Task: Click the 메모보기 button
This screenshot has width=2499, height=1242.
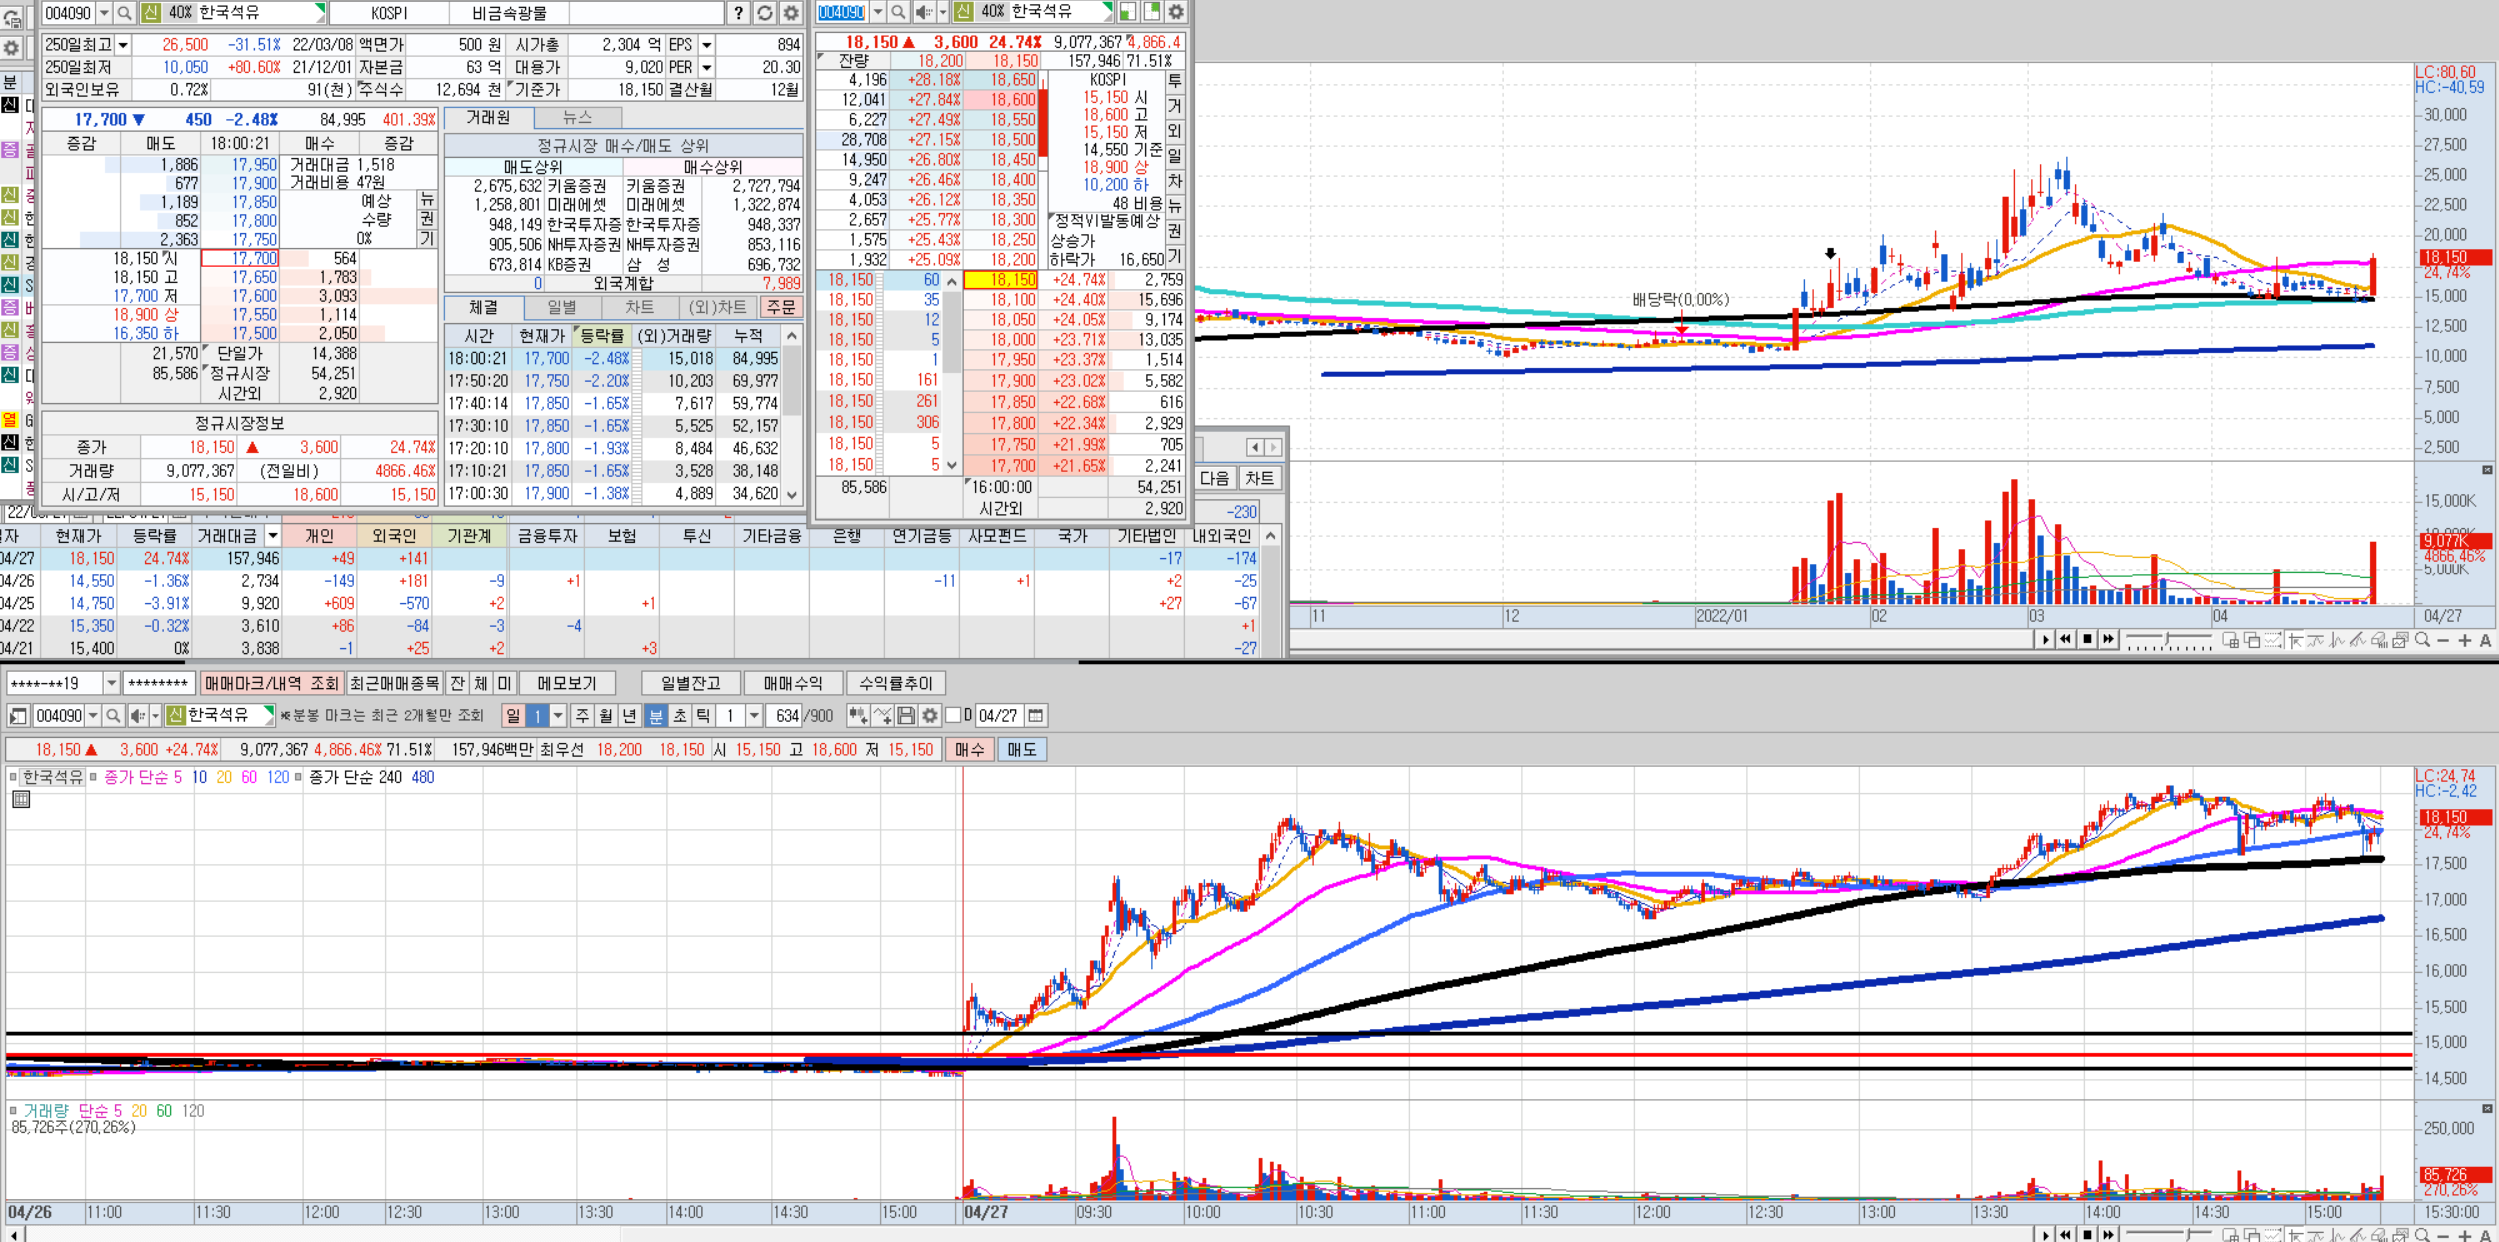Action: pos(567,683)
